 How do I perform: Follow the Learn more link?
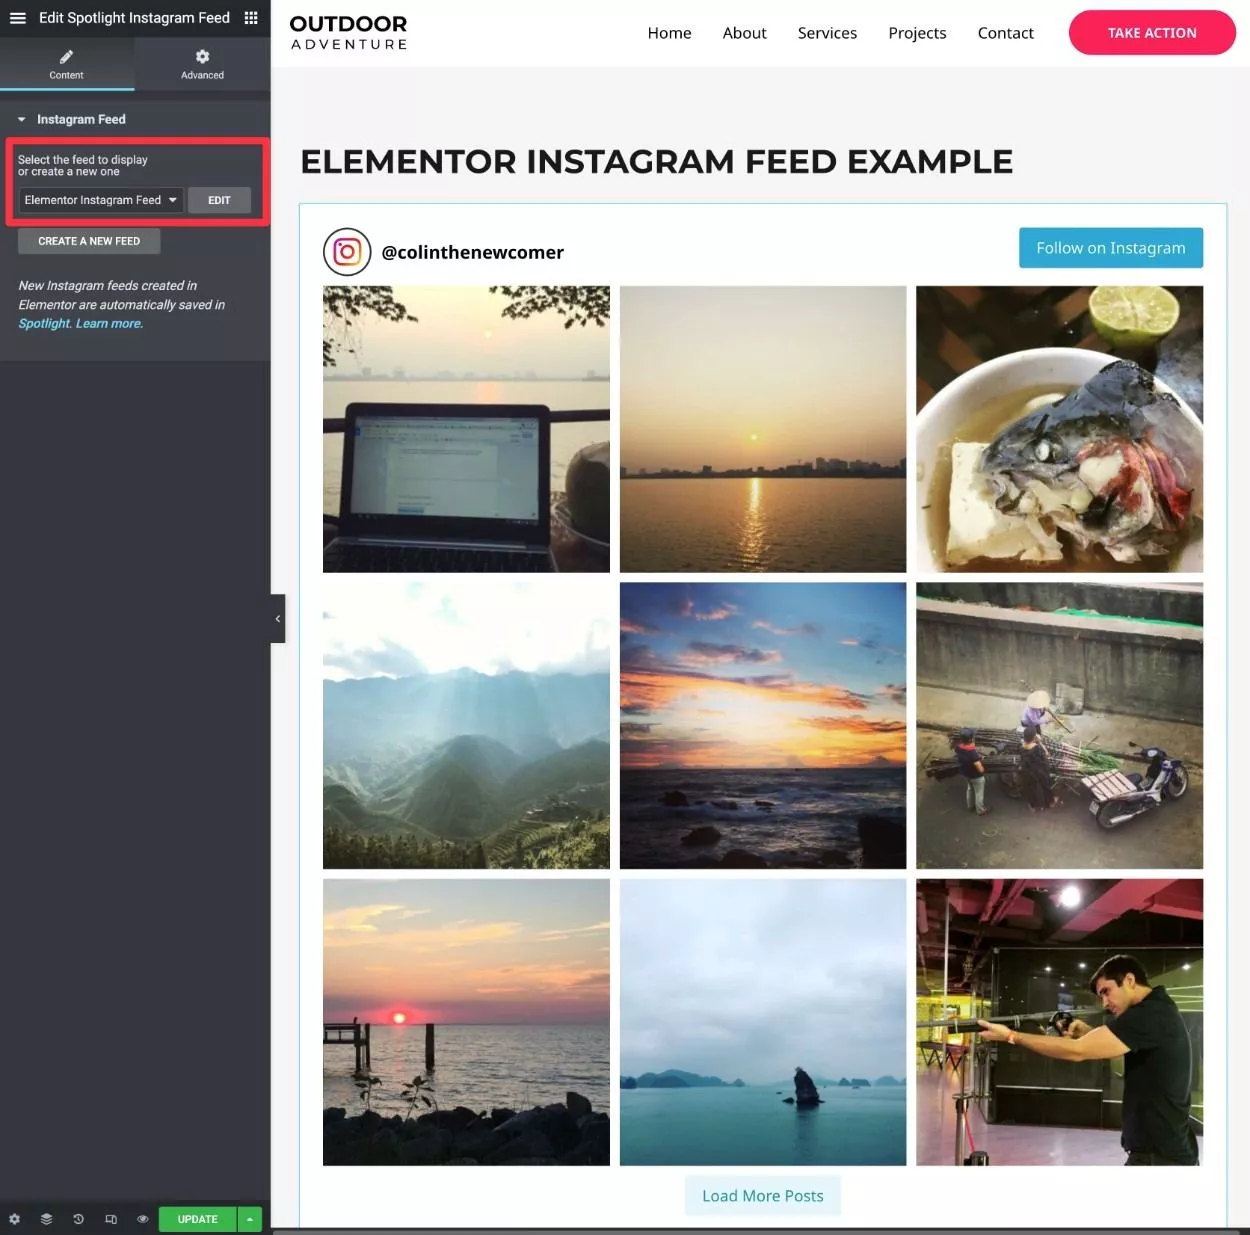click(x=109, y=323)
